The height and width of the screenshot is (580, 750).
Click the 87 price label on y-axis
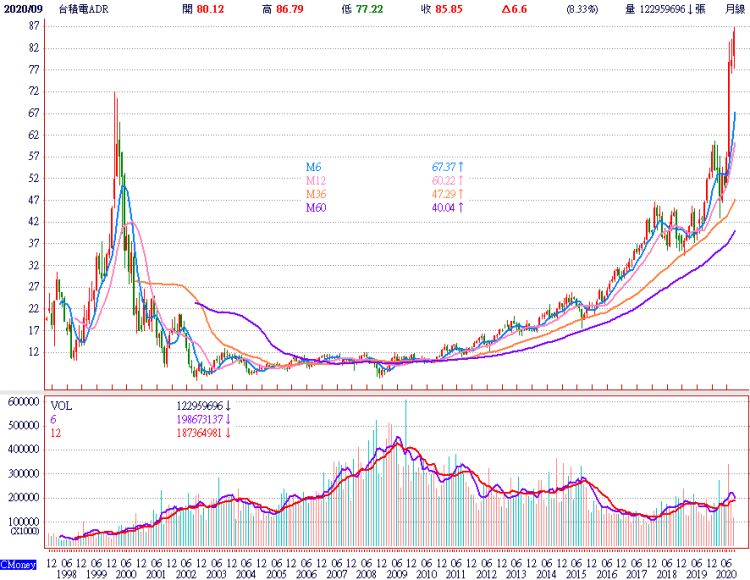(x=34, y=26)
